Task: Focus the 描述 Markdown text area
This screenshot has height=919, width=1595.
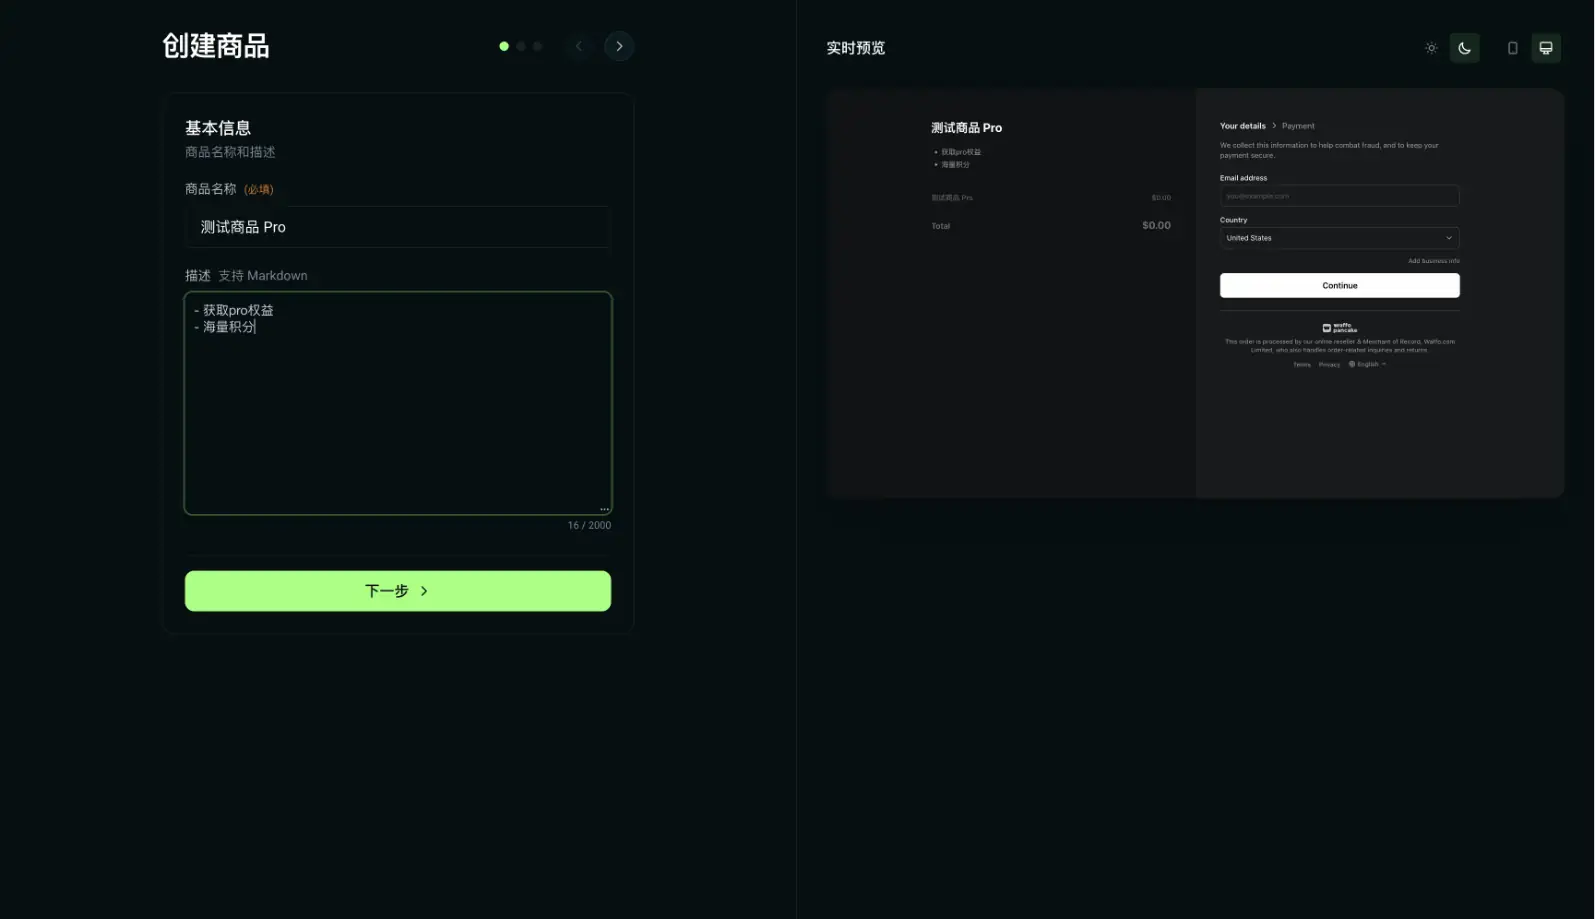Action: click(x=398, y=403)
